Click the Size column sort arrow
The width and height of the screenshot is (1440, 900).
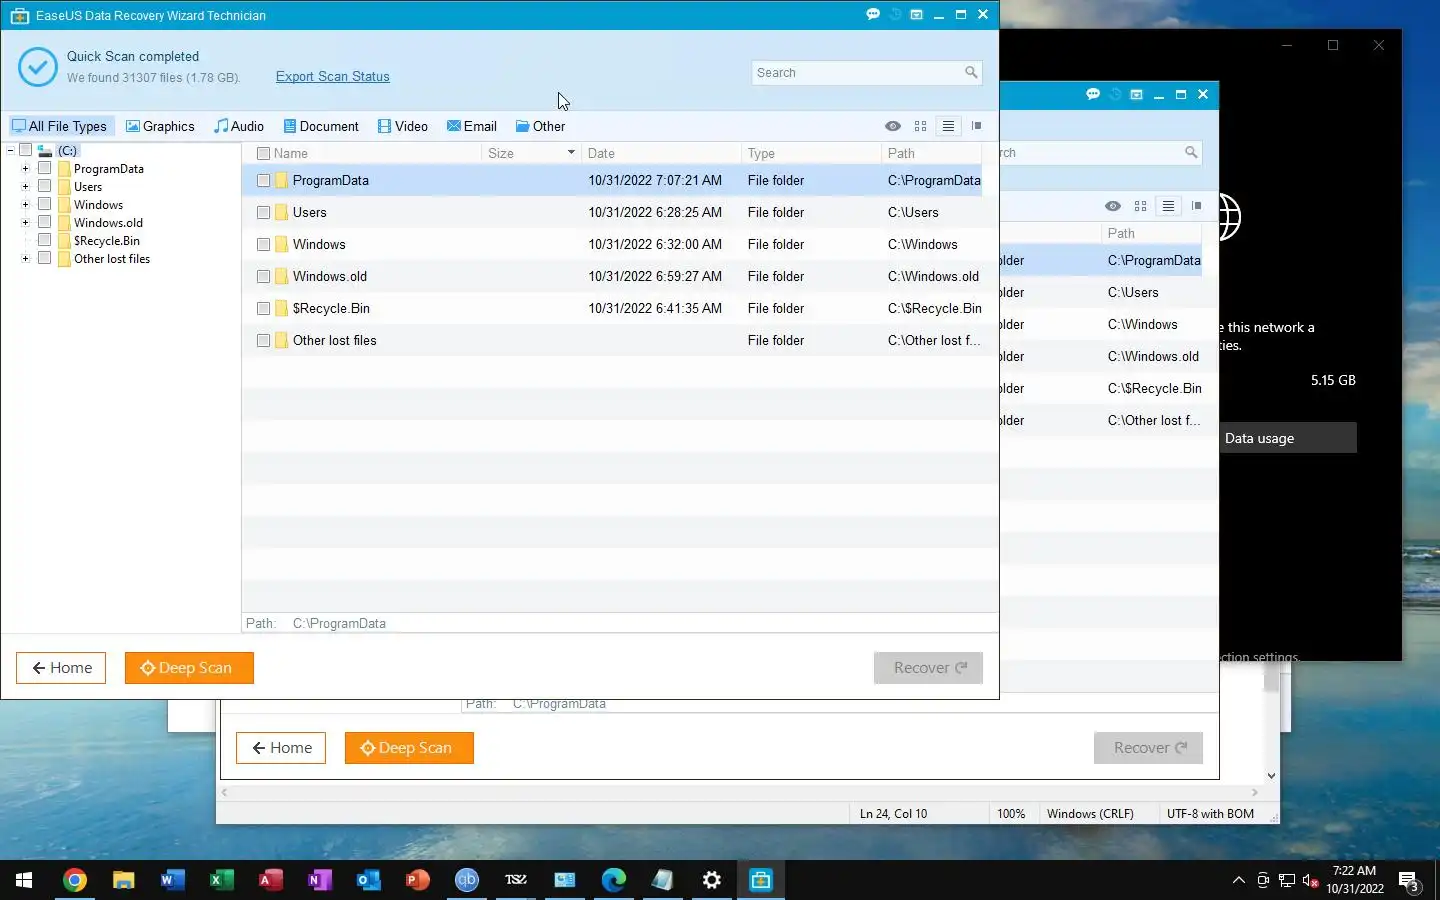click(x=571, y=153)
